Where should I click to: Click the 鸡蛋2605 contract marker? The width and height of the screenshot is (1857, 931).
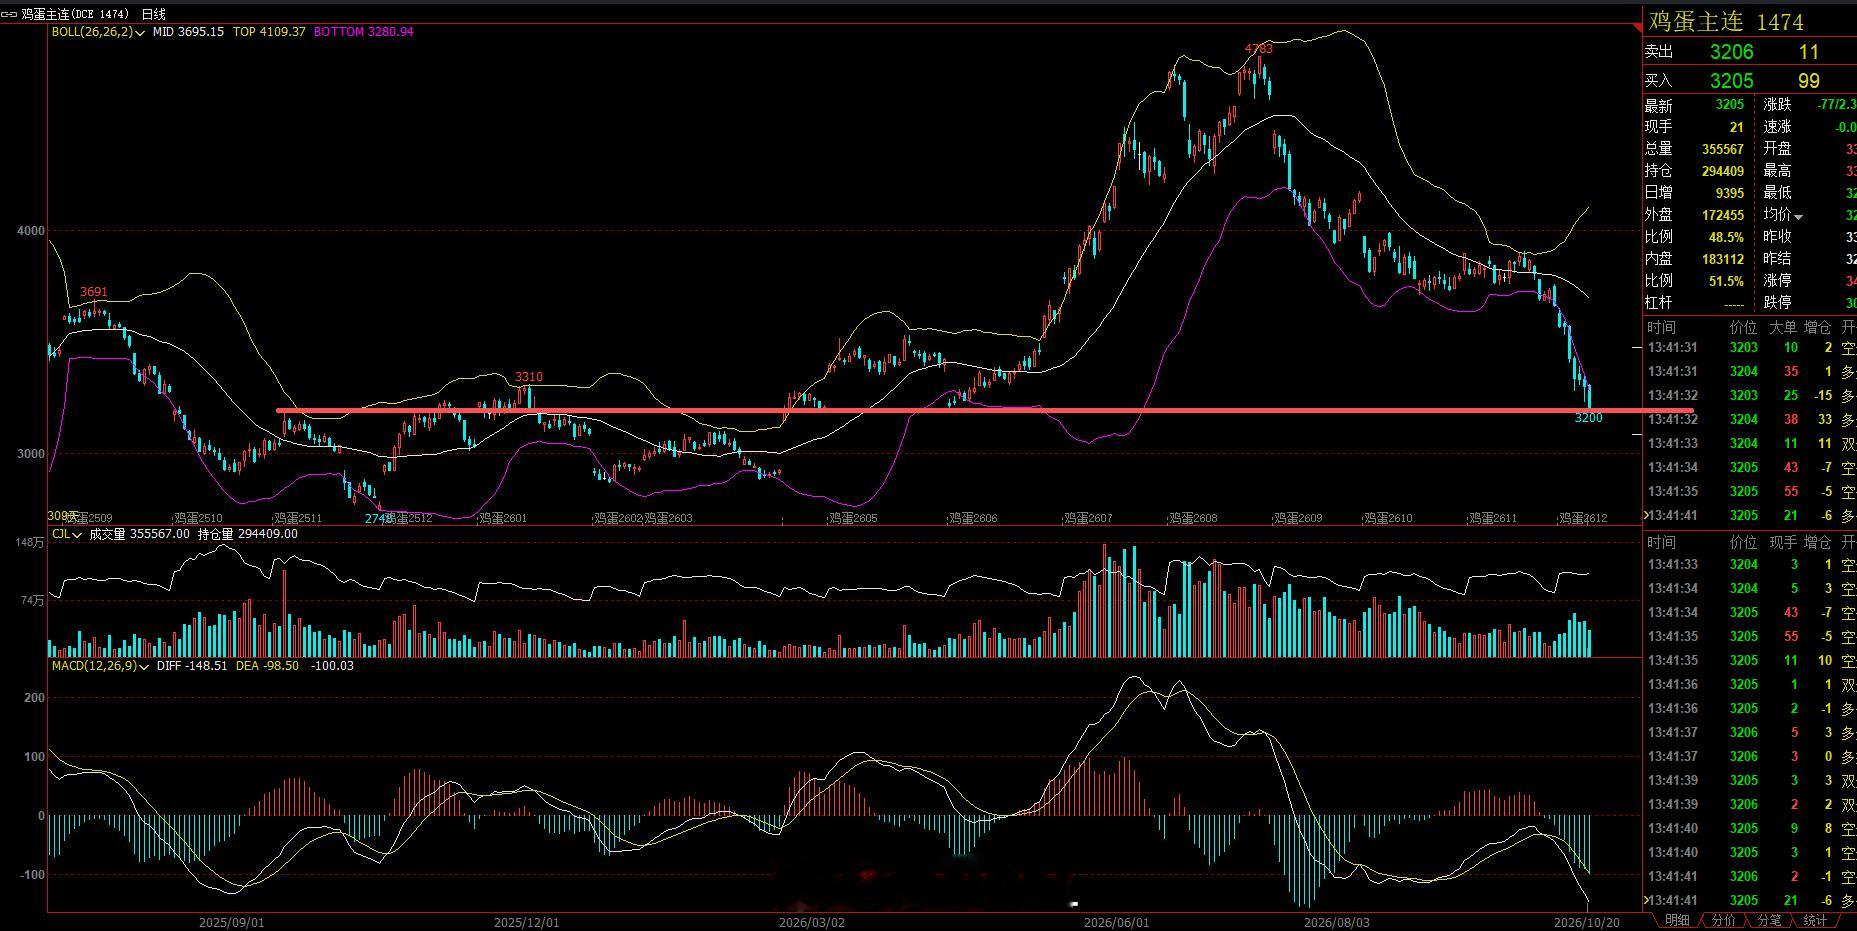pos(853,518)
